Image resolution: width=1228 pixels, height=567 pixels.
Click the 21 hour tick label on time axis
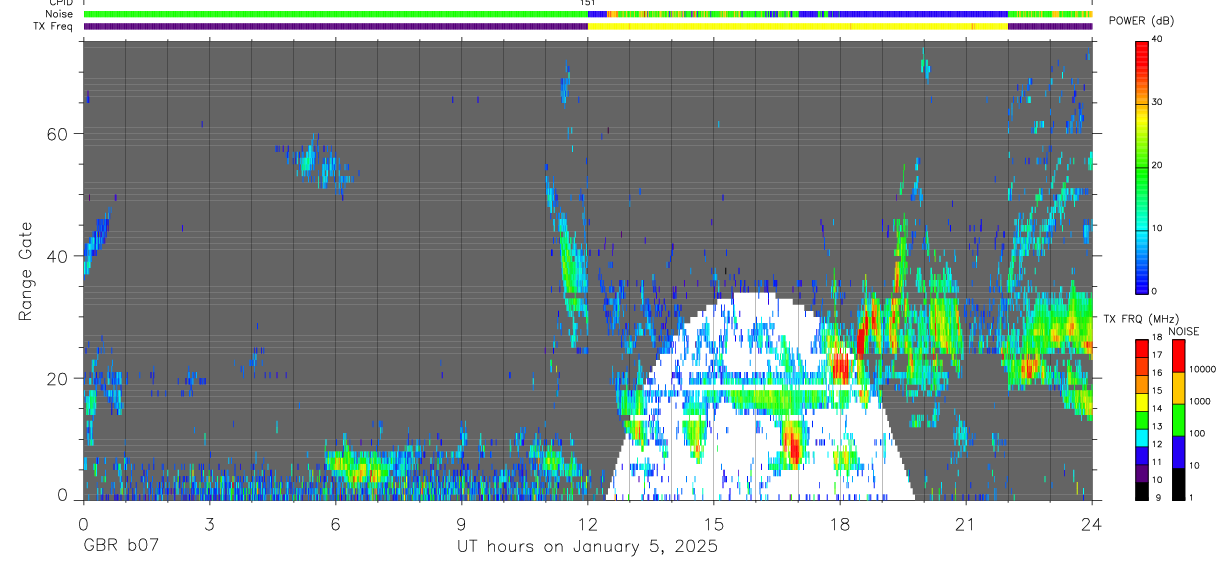point(966,524)
